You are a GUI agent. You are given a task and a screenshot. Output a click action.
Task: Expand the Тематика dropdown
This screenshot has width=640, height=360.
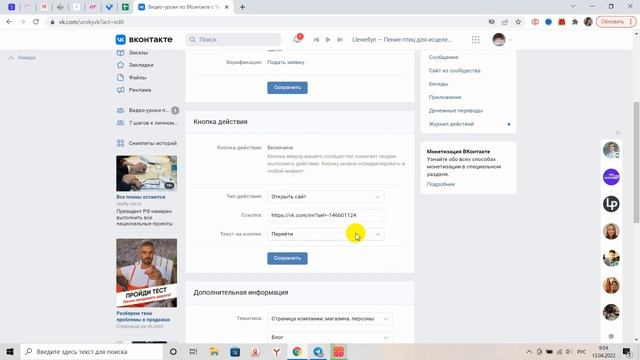point(330,319)
